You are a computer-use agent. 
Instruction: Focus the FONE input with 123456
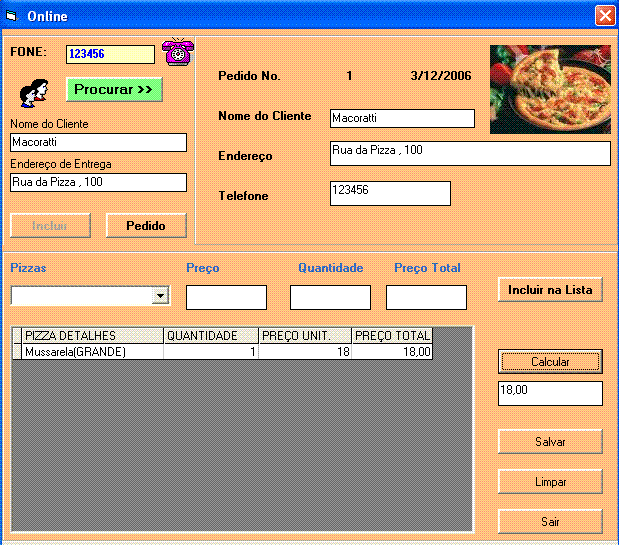(111, 54)
